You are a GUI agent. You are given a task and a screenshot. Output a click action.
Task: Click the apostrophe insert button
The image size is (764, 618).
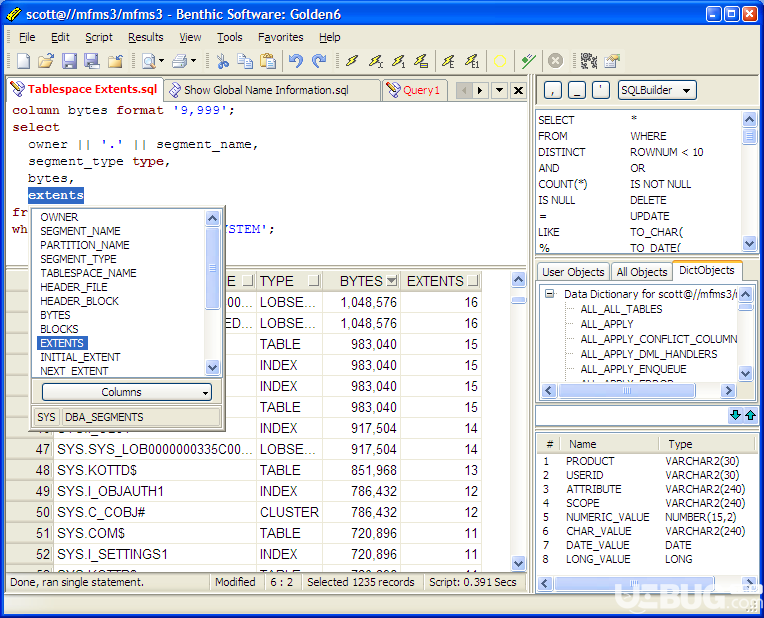point(601,90)
